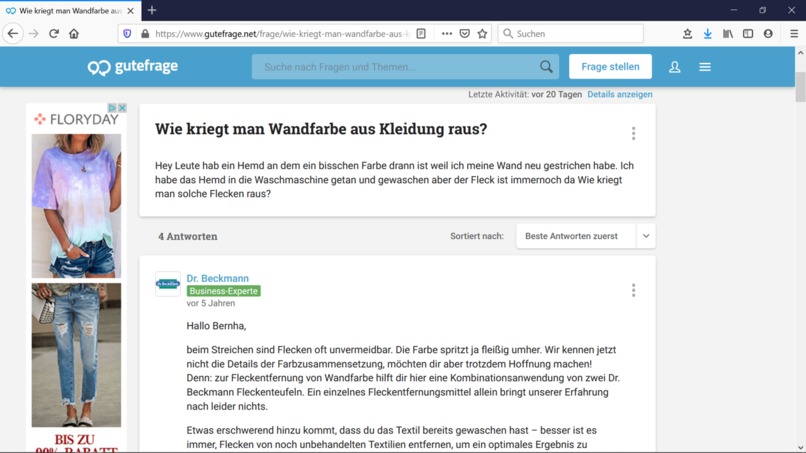Open the Floryday ad logo
The width and height of the screenshot is (806, 453).
(x=76, y=120)
